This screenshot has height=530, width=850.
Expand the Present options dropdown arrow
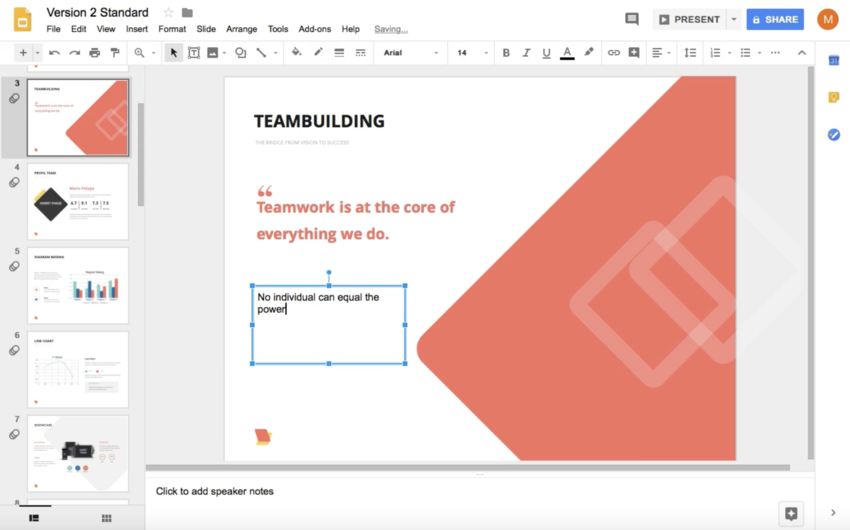tap(733, 20)
